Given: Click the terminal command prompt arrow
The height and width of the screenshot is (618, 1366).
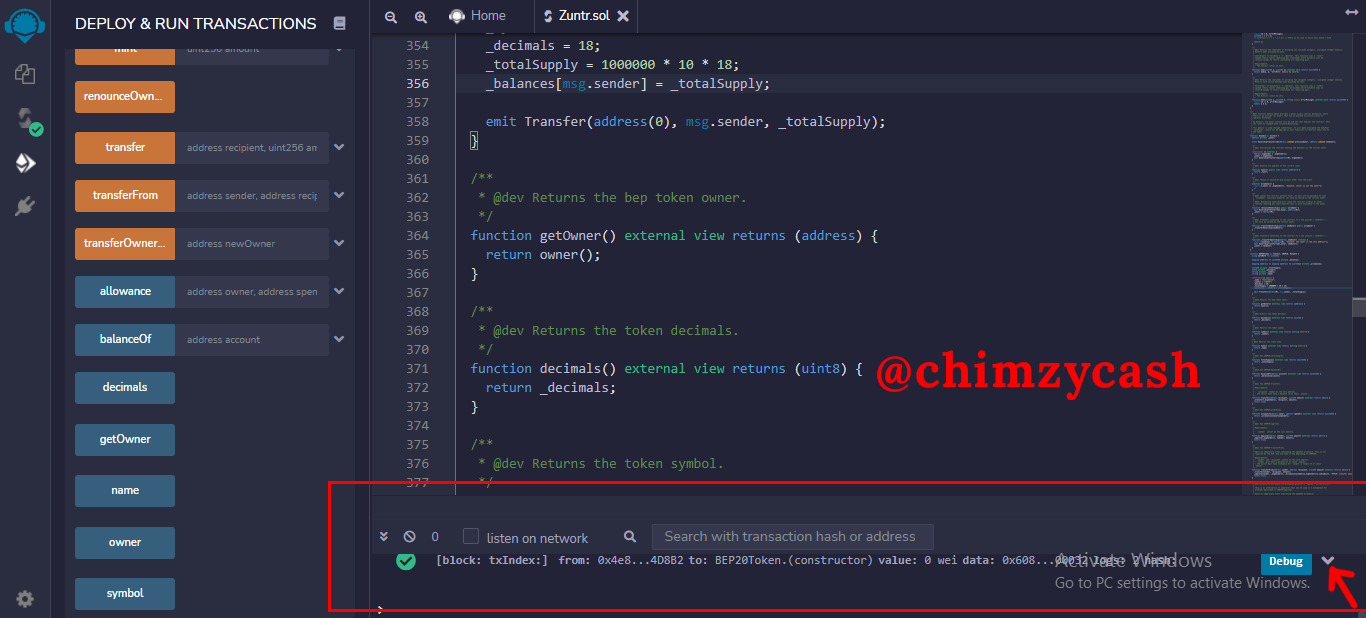Looking at the screenshot, I should click(380, 609).
